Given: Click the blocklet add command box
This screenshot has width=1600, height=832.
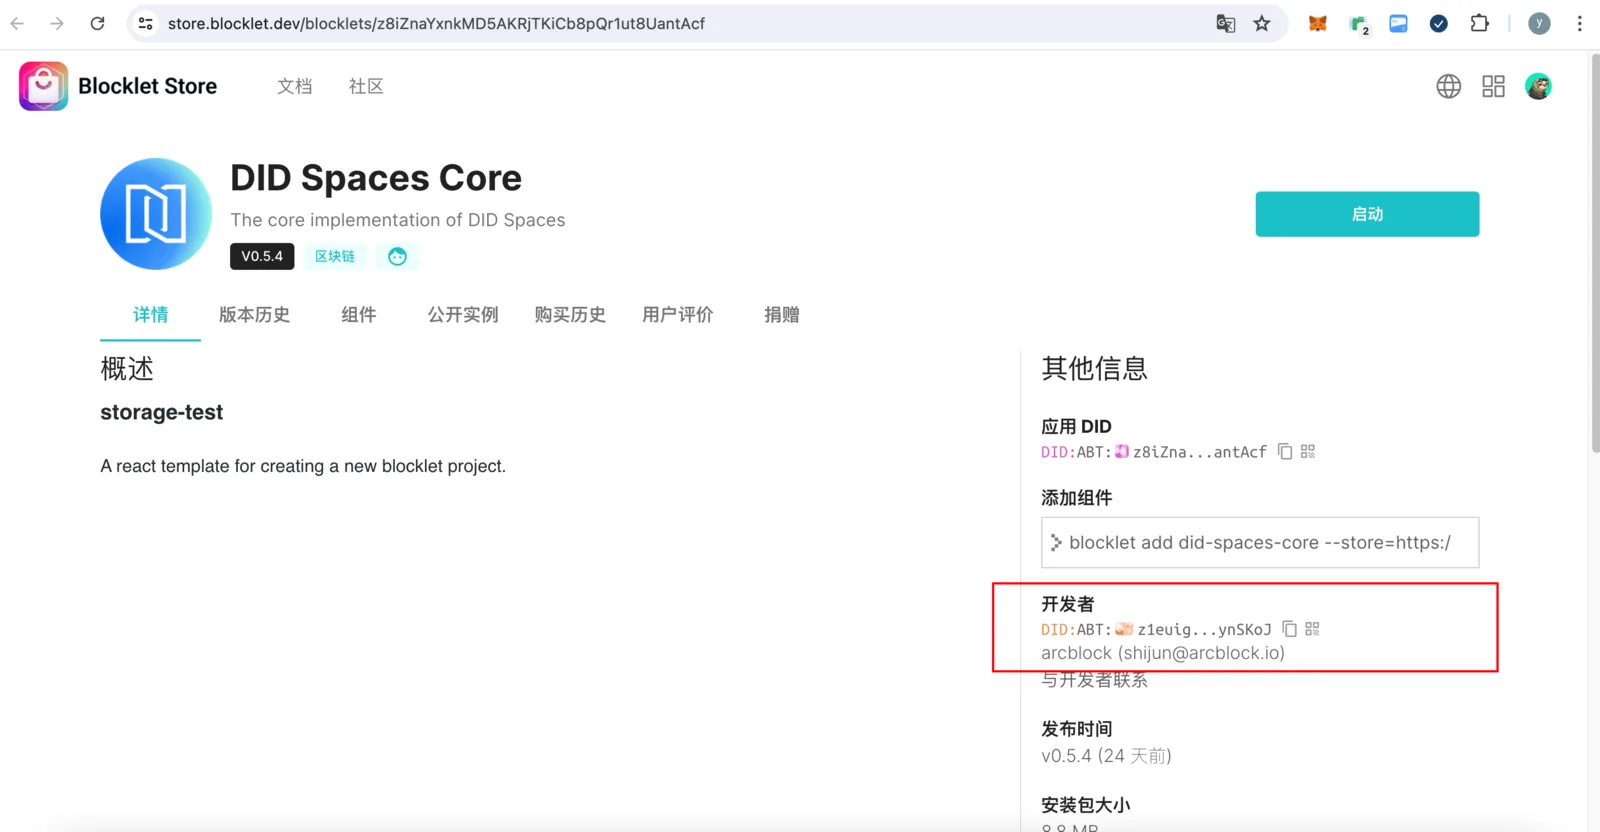Looking at the screenshot, I should pyautogui.click(x=1260, y=542).
